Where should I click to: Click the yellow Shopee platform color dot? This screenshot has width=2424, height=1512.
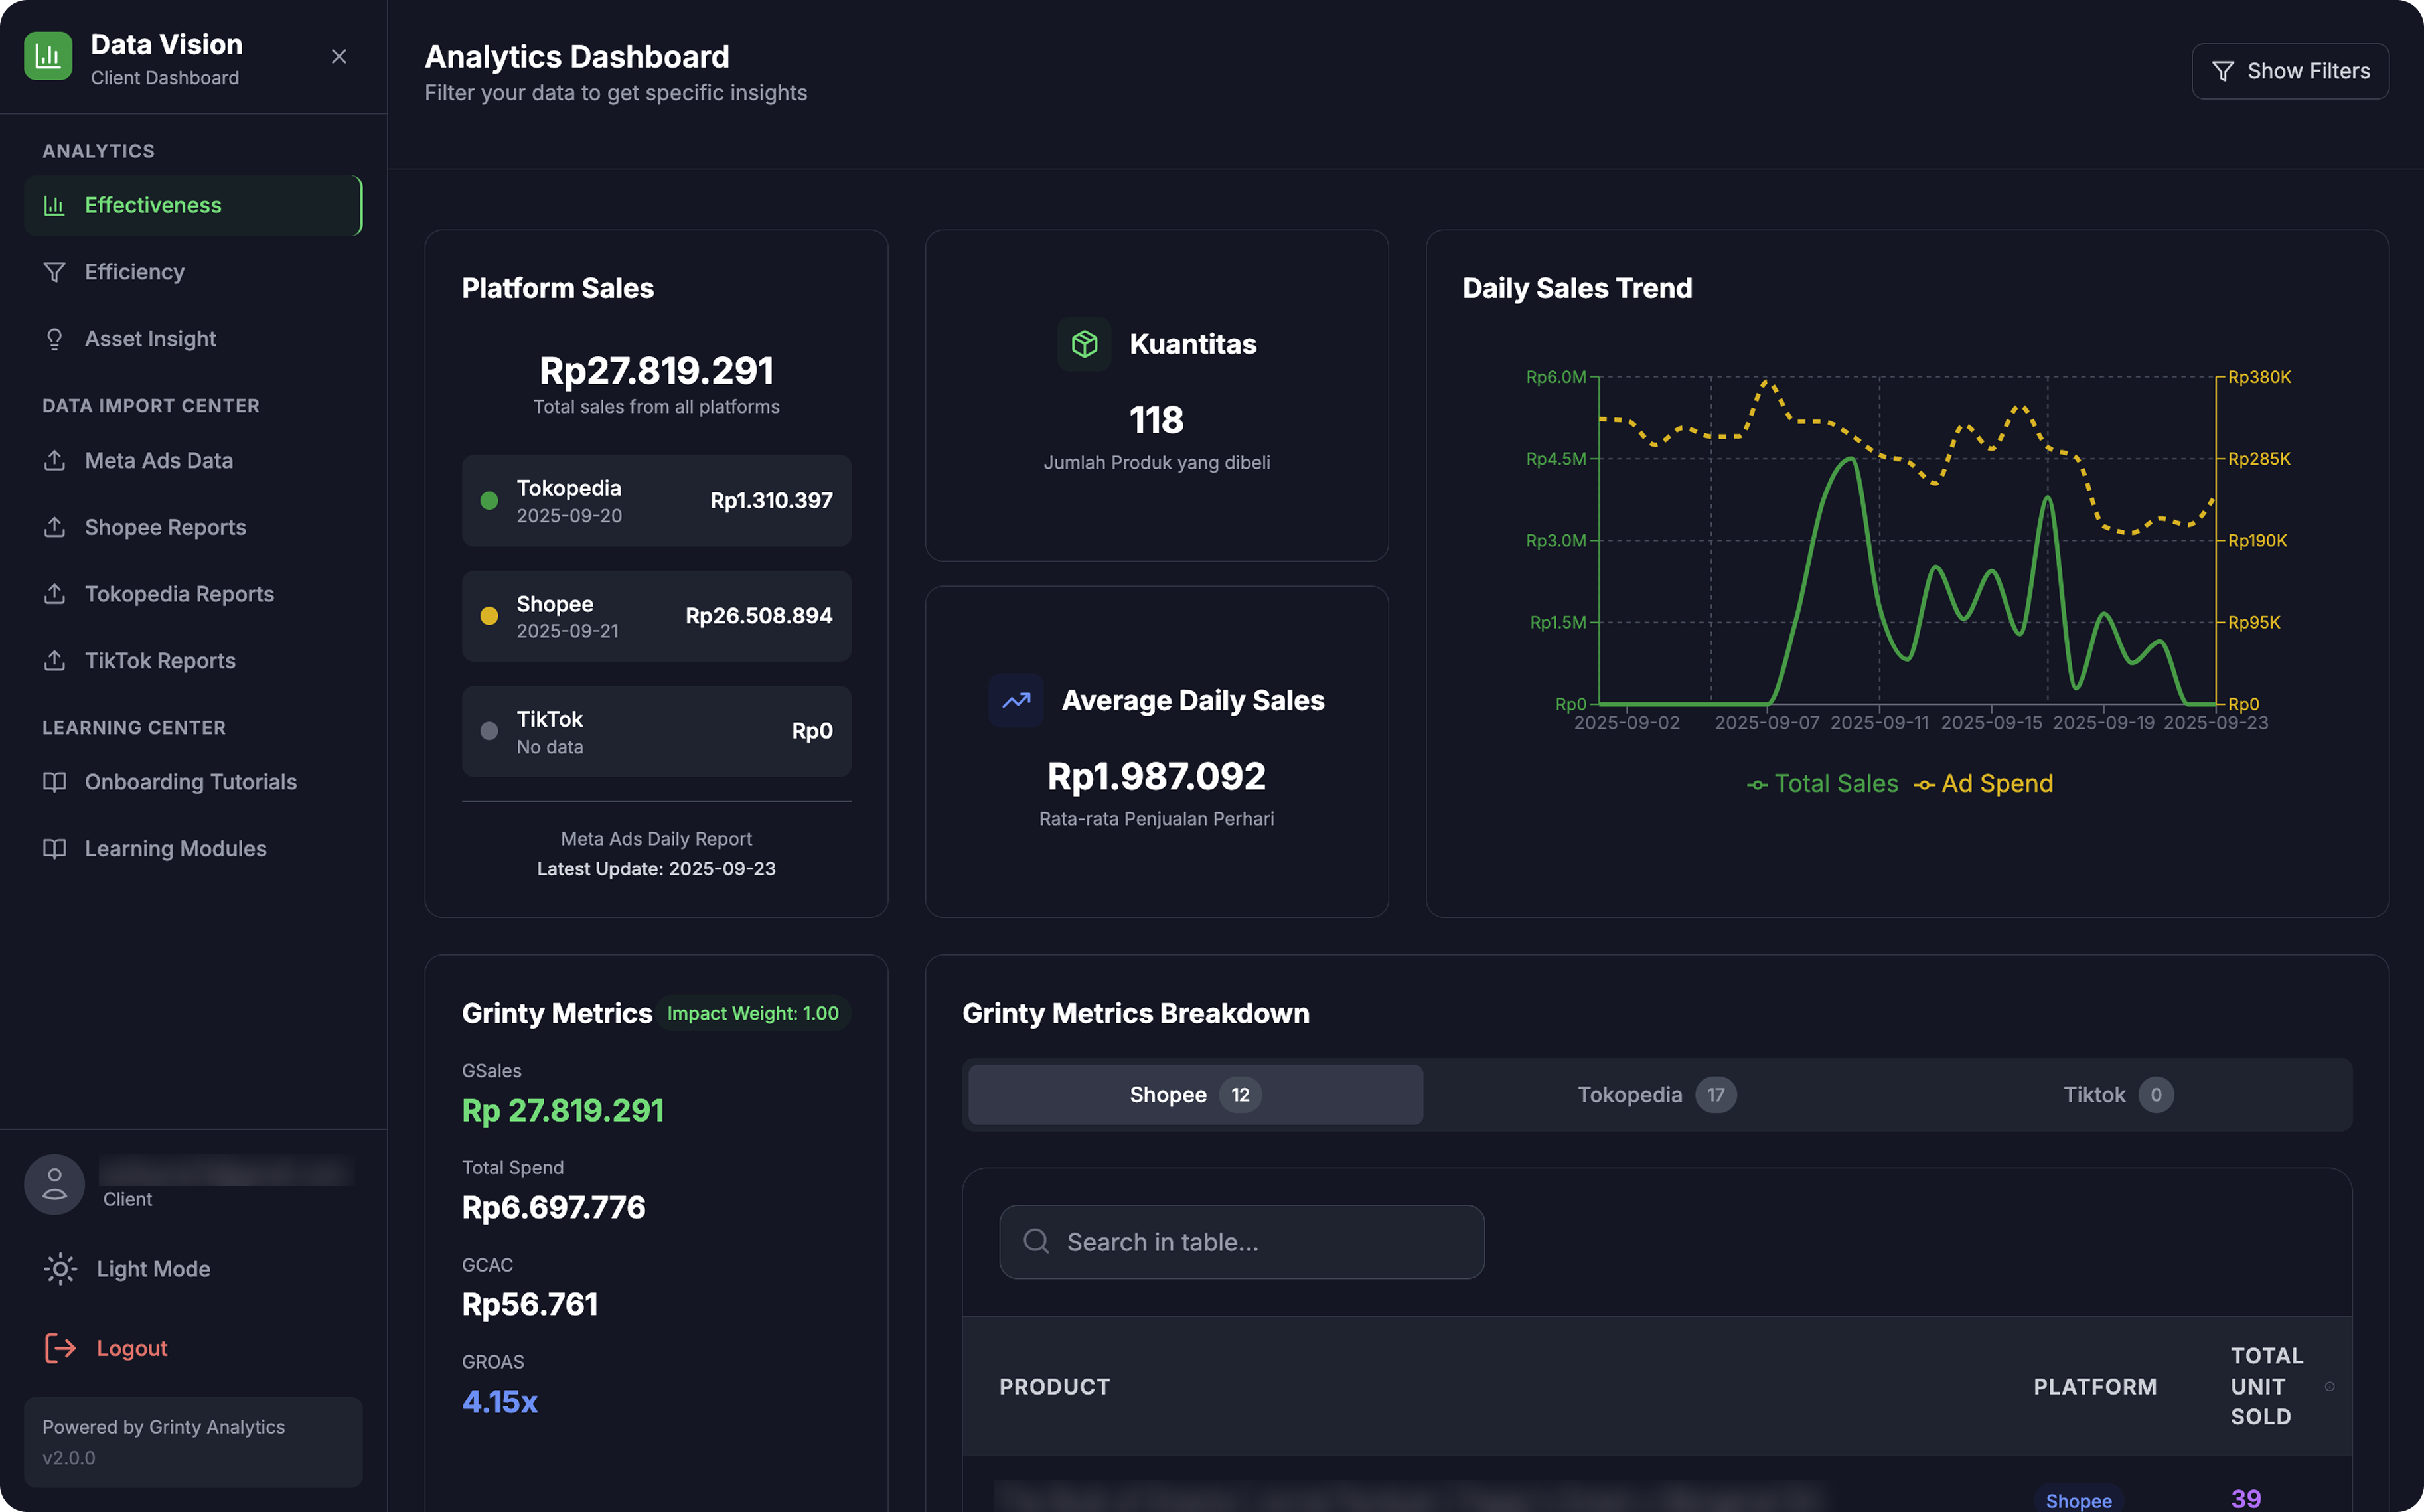coord(489,616)
